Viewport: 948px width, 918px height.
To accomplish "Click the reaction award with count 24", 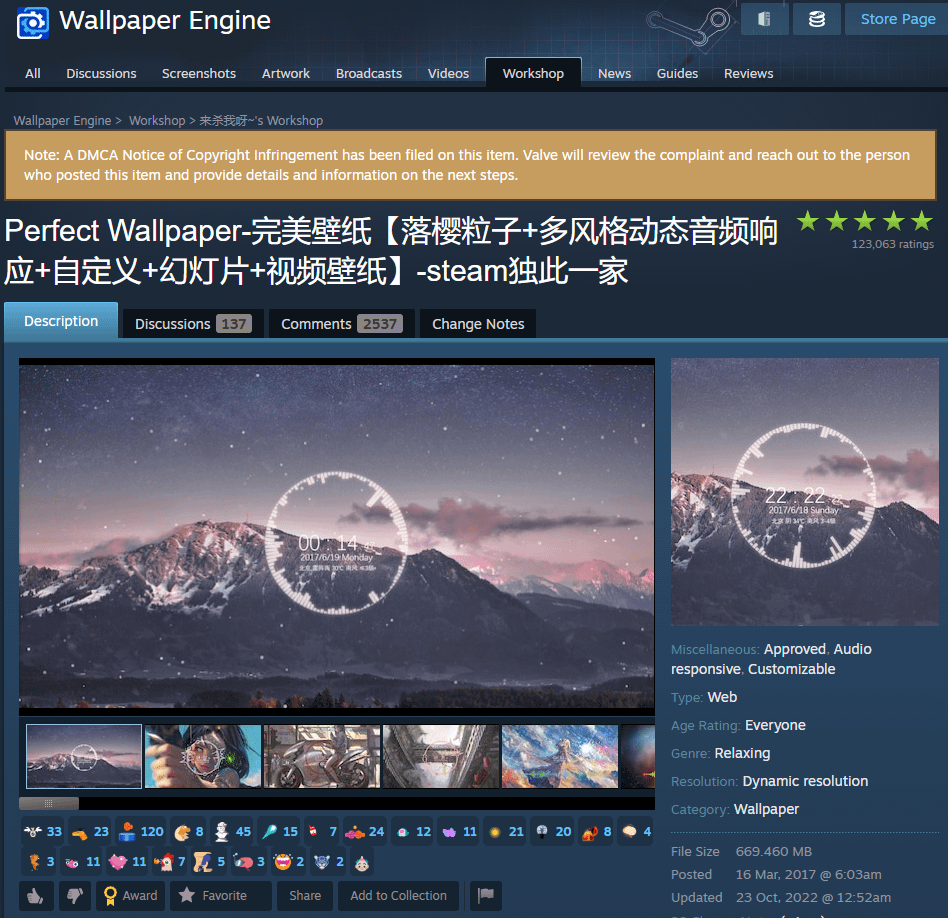I will tap(365, 832).
